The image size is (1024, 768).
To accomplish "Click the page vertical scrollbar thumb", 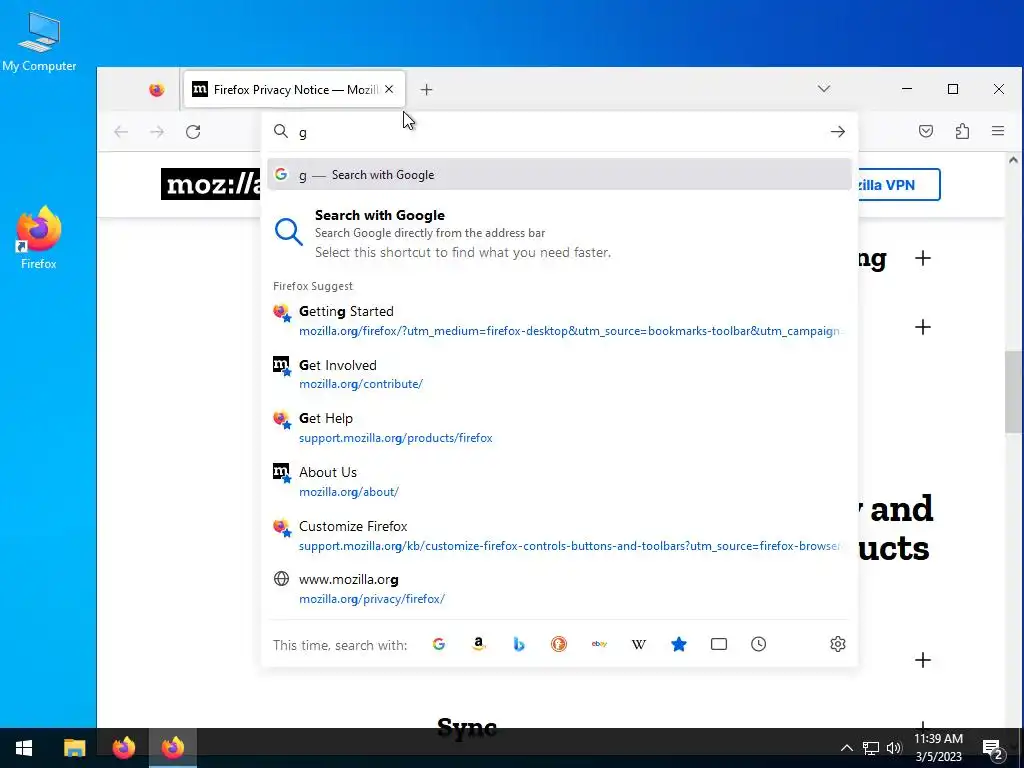I will 1013,392.
